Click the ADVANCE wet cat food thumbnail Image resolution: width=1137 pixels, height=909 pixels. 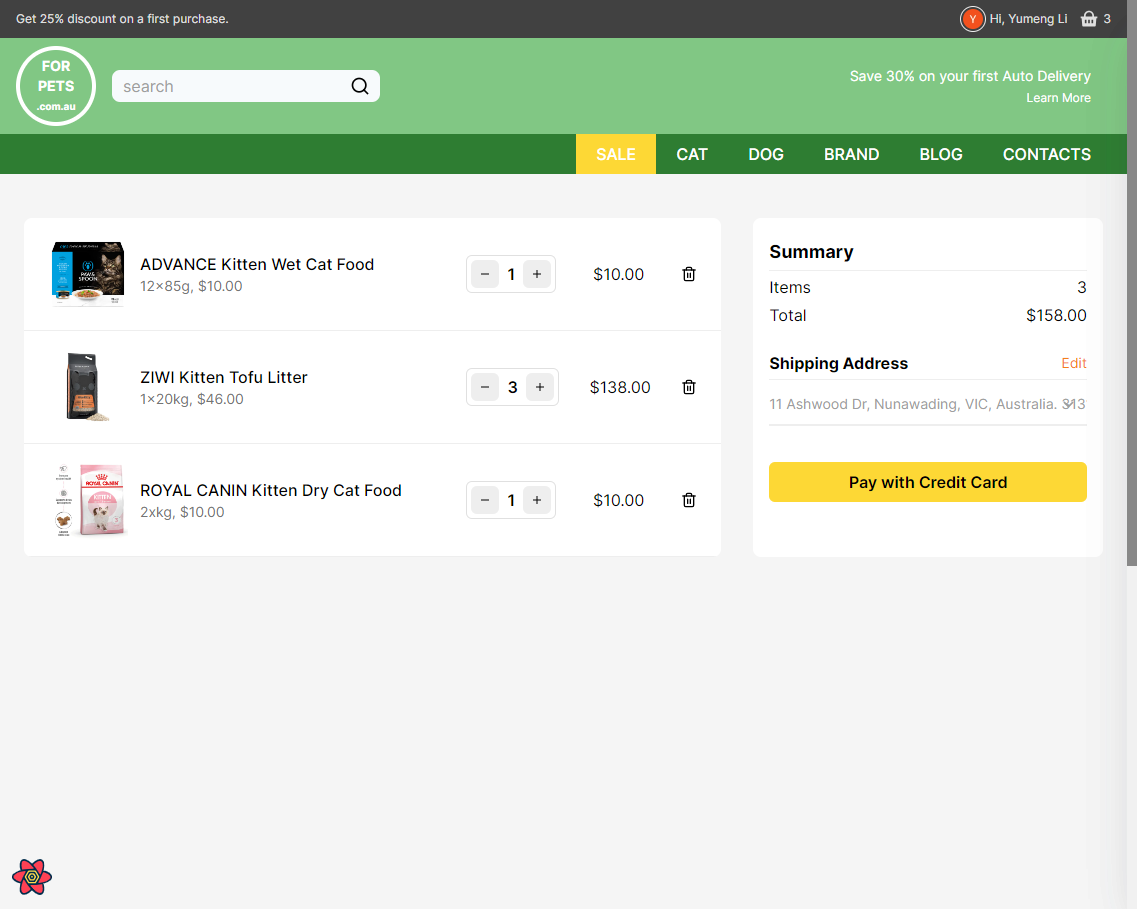click(x=88, y=274)
